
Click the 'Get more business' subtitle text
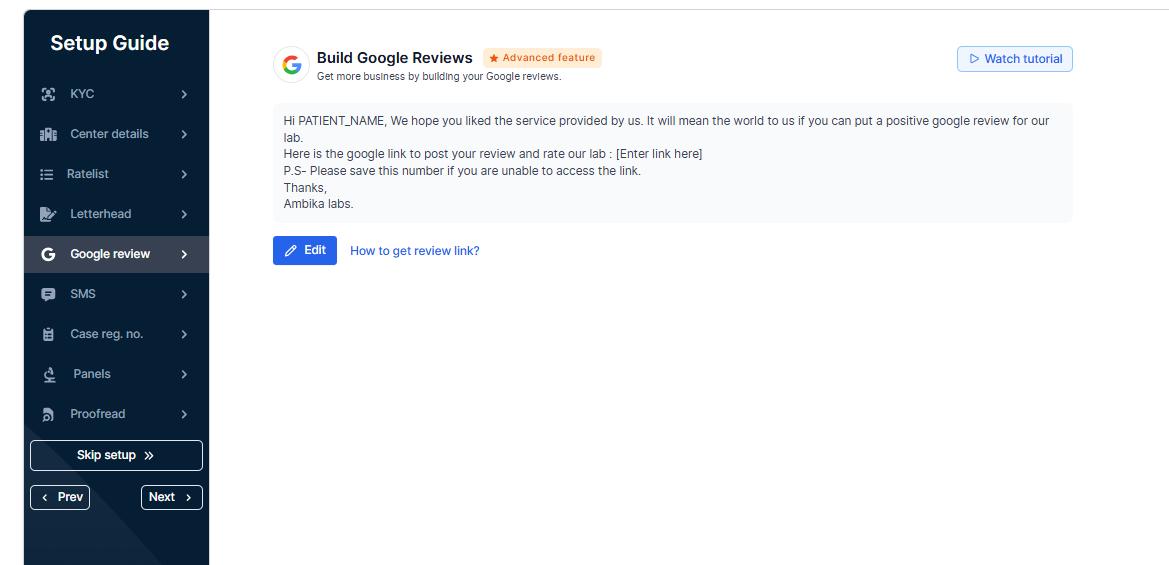pos(439,77)
